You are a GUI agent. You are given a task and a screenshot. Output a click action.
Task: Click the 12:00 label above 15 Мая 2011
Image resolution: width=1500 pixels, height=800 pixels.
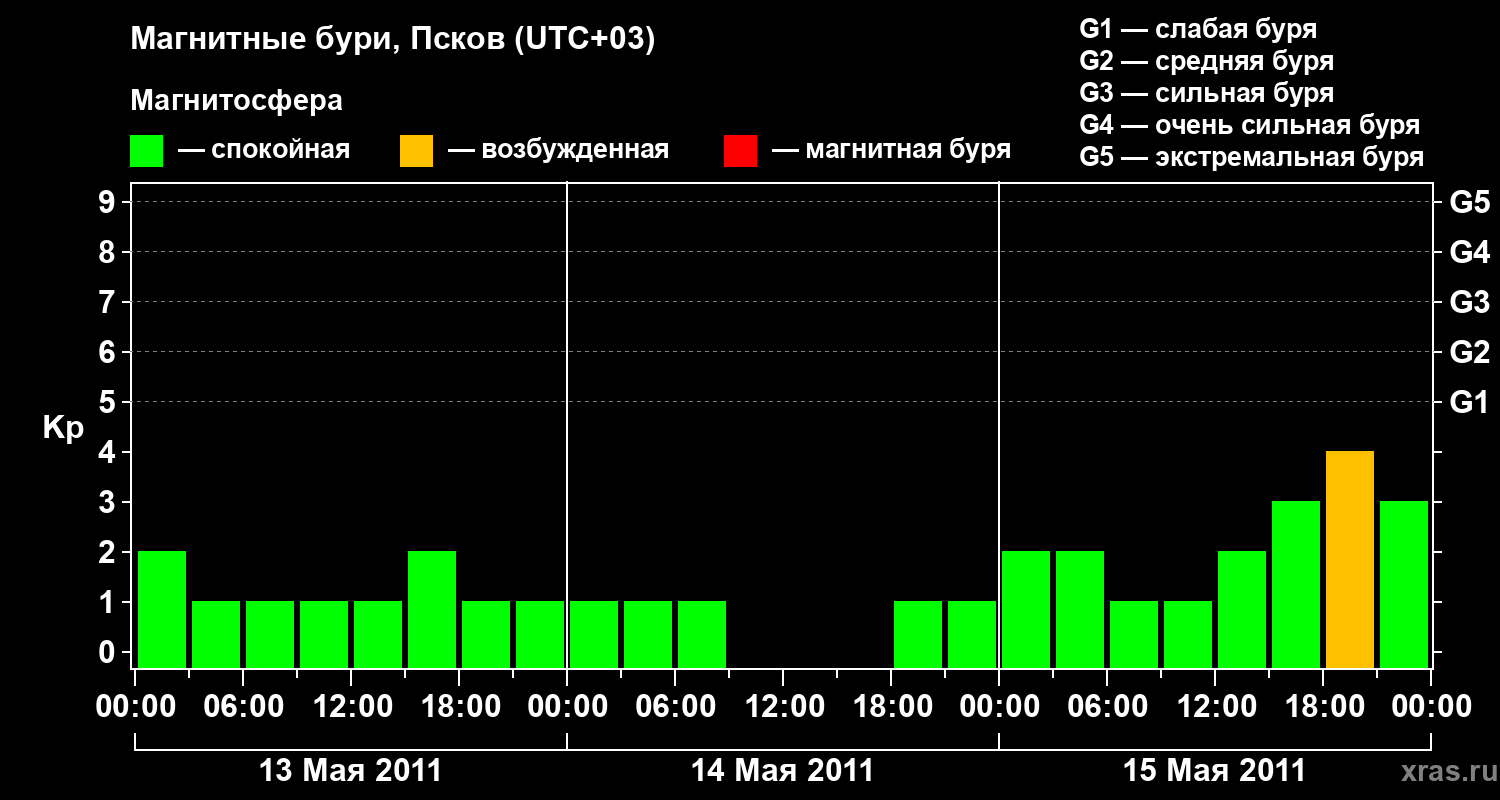[1215, 707]
